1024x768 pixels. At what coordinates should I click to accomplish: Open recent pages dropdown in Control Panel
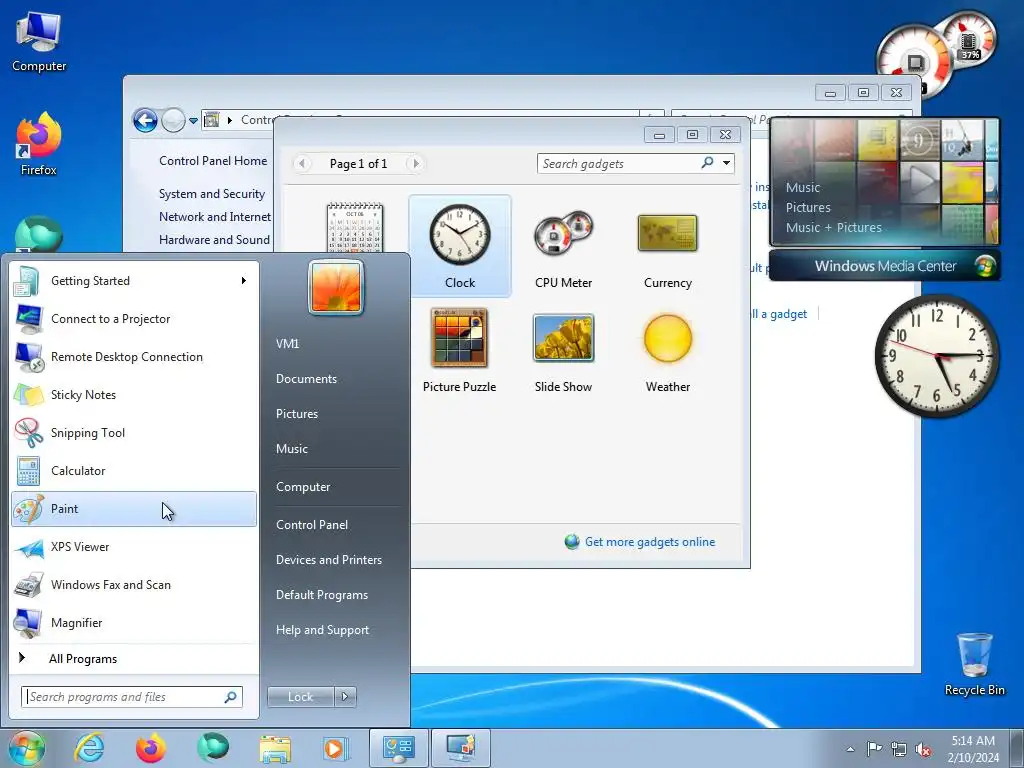[x=193, y=121]
